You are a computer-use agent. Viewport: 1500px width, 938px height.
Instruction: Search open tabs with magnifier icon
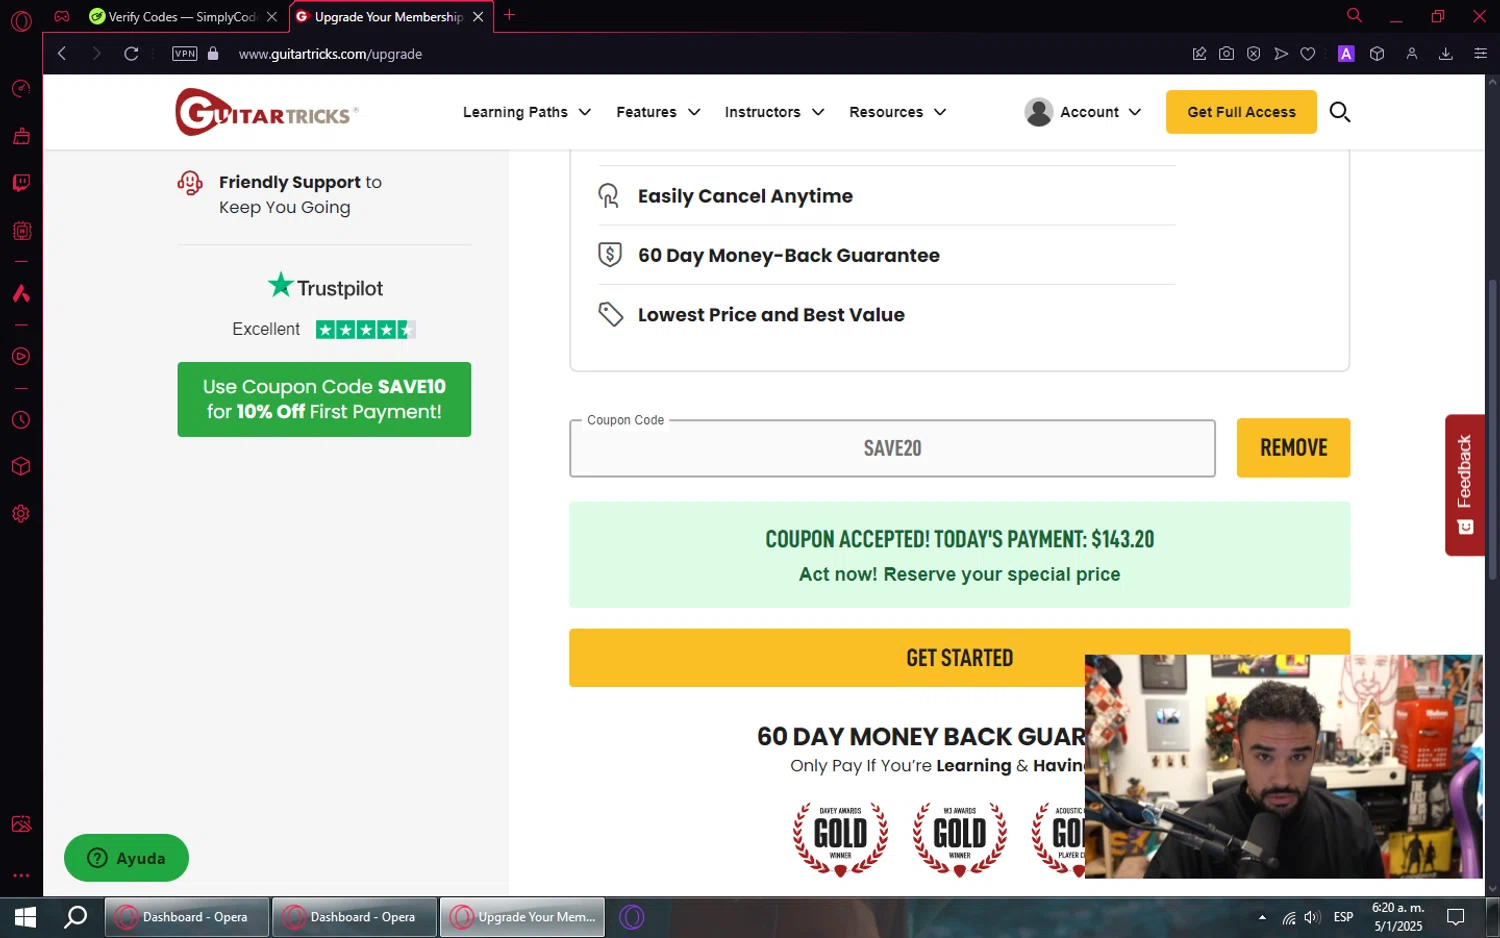pos(1354,15)
